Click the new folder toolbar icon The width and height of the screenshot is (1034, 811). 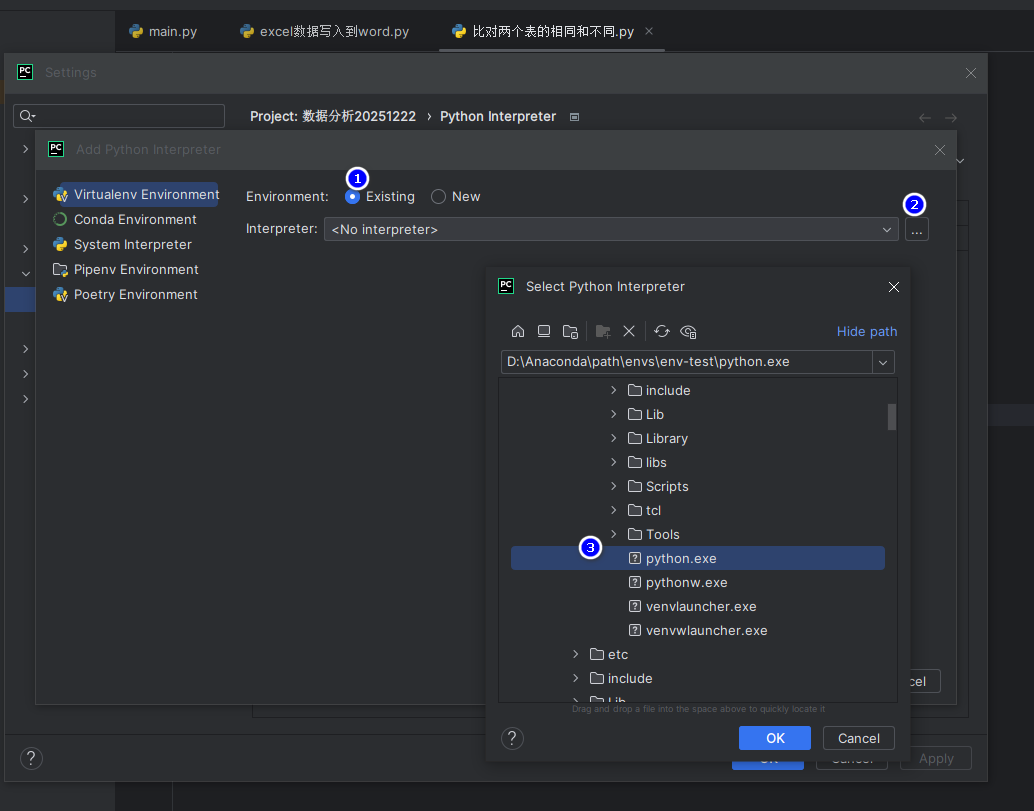(603, 331)
